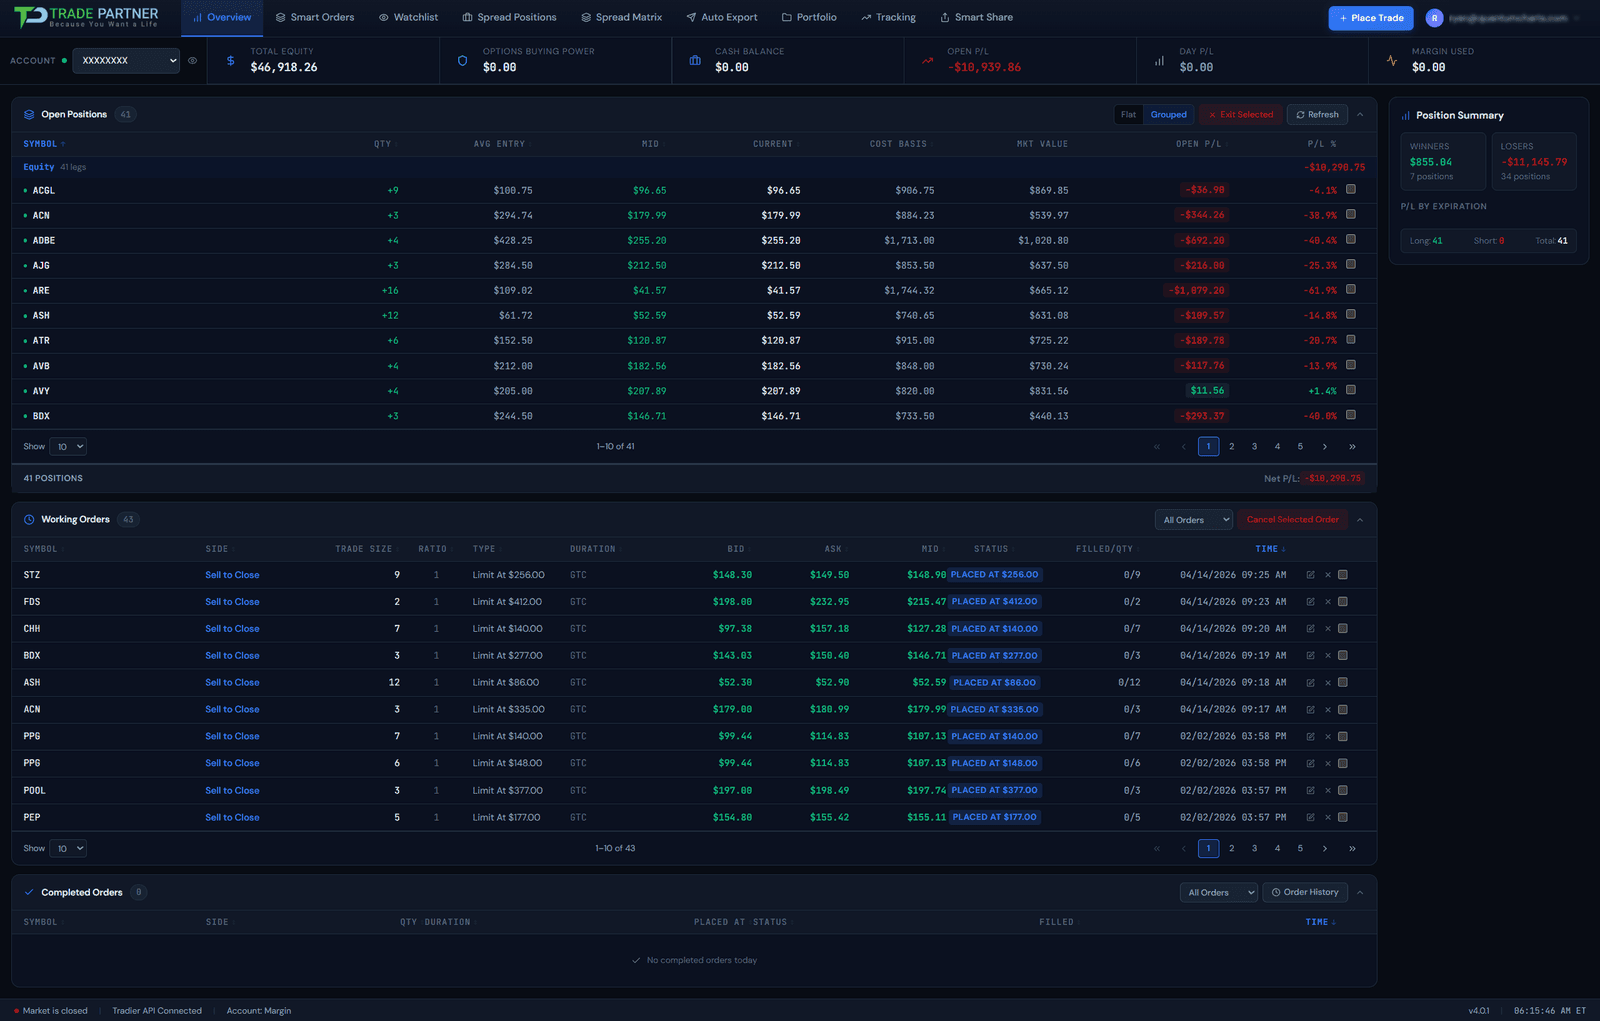Viewport: 1600px width, 1021px height.
Task: Go to next Open Positions page arrow
Action: coord(1325,447)
